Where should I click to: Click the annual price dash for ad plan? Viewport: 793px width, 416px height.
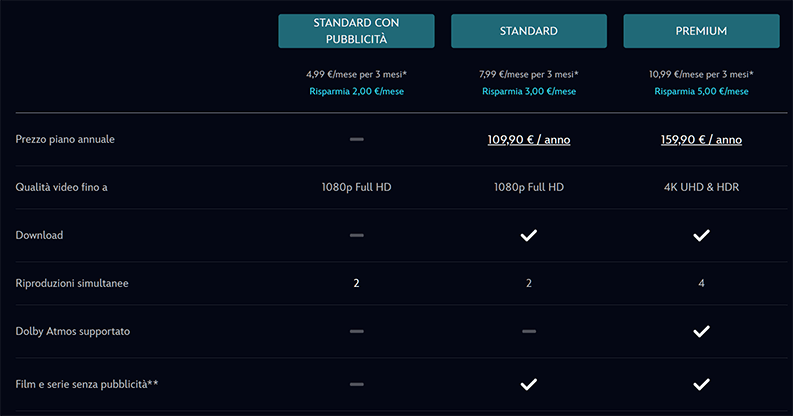pos(356,139)
